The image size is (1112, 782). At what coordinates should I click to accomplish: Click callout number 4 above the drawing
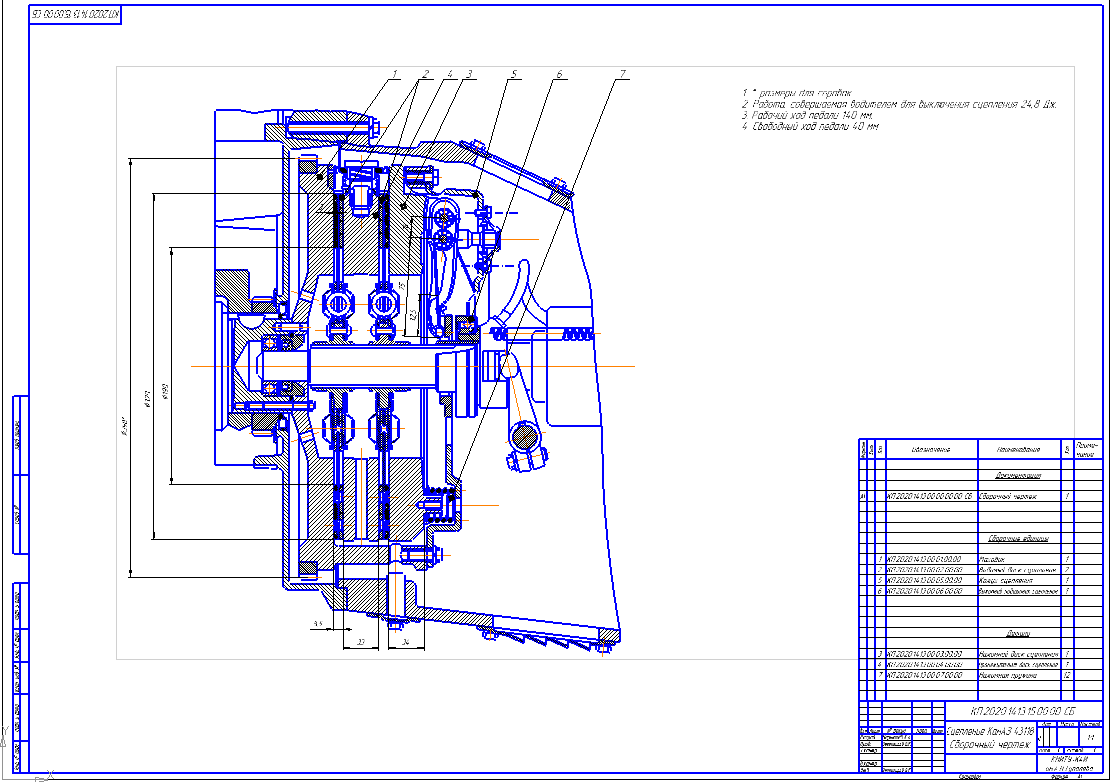(449, 74)
